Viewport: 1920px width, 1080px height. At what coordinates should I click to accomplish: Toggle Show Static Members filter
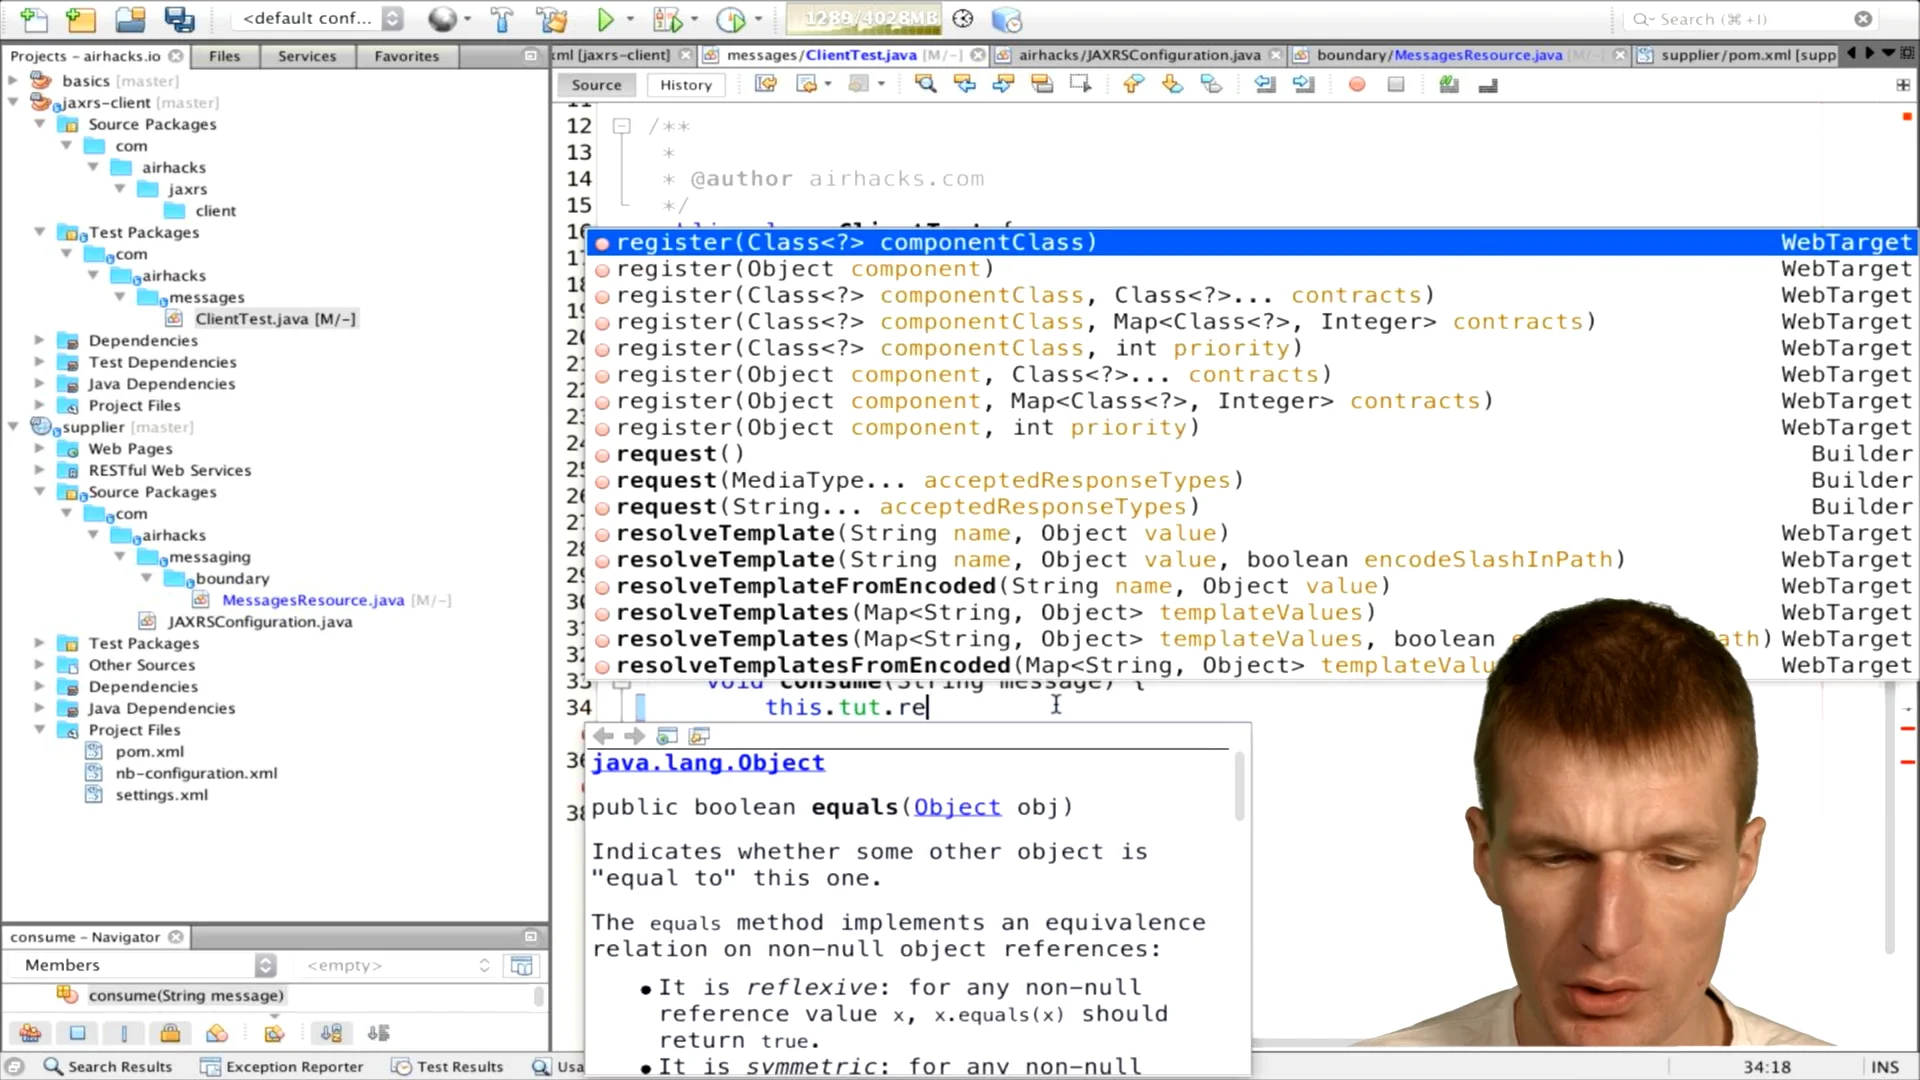pos(124,1033)
